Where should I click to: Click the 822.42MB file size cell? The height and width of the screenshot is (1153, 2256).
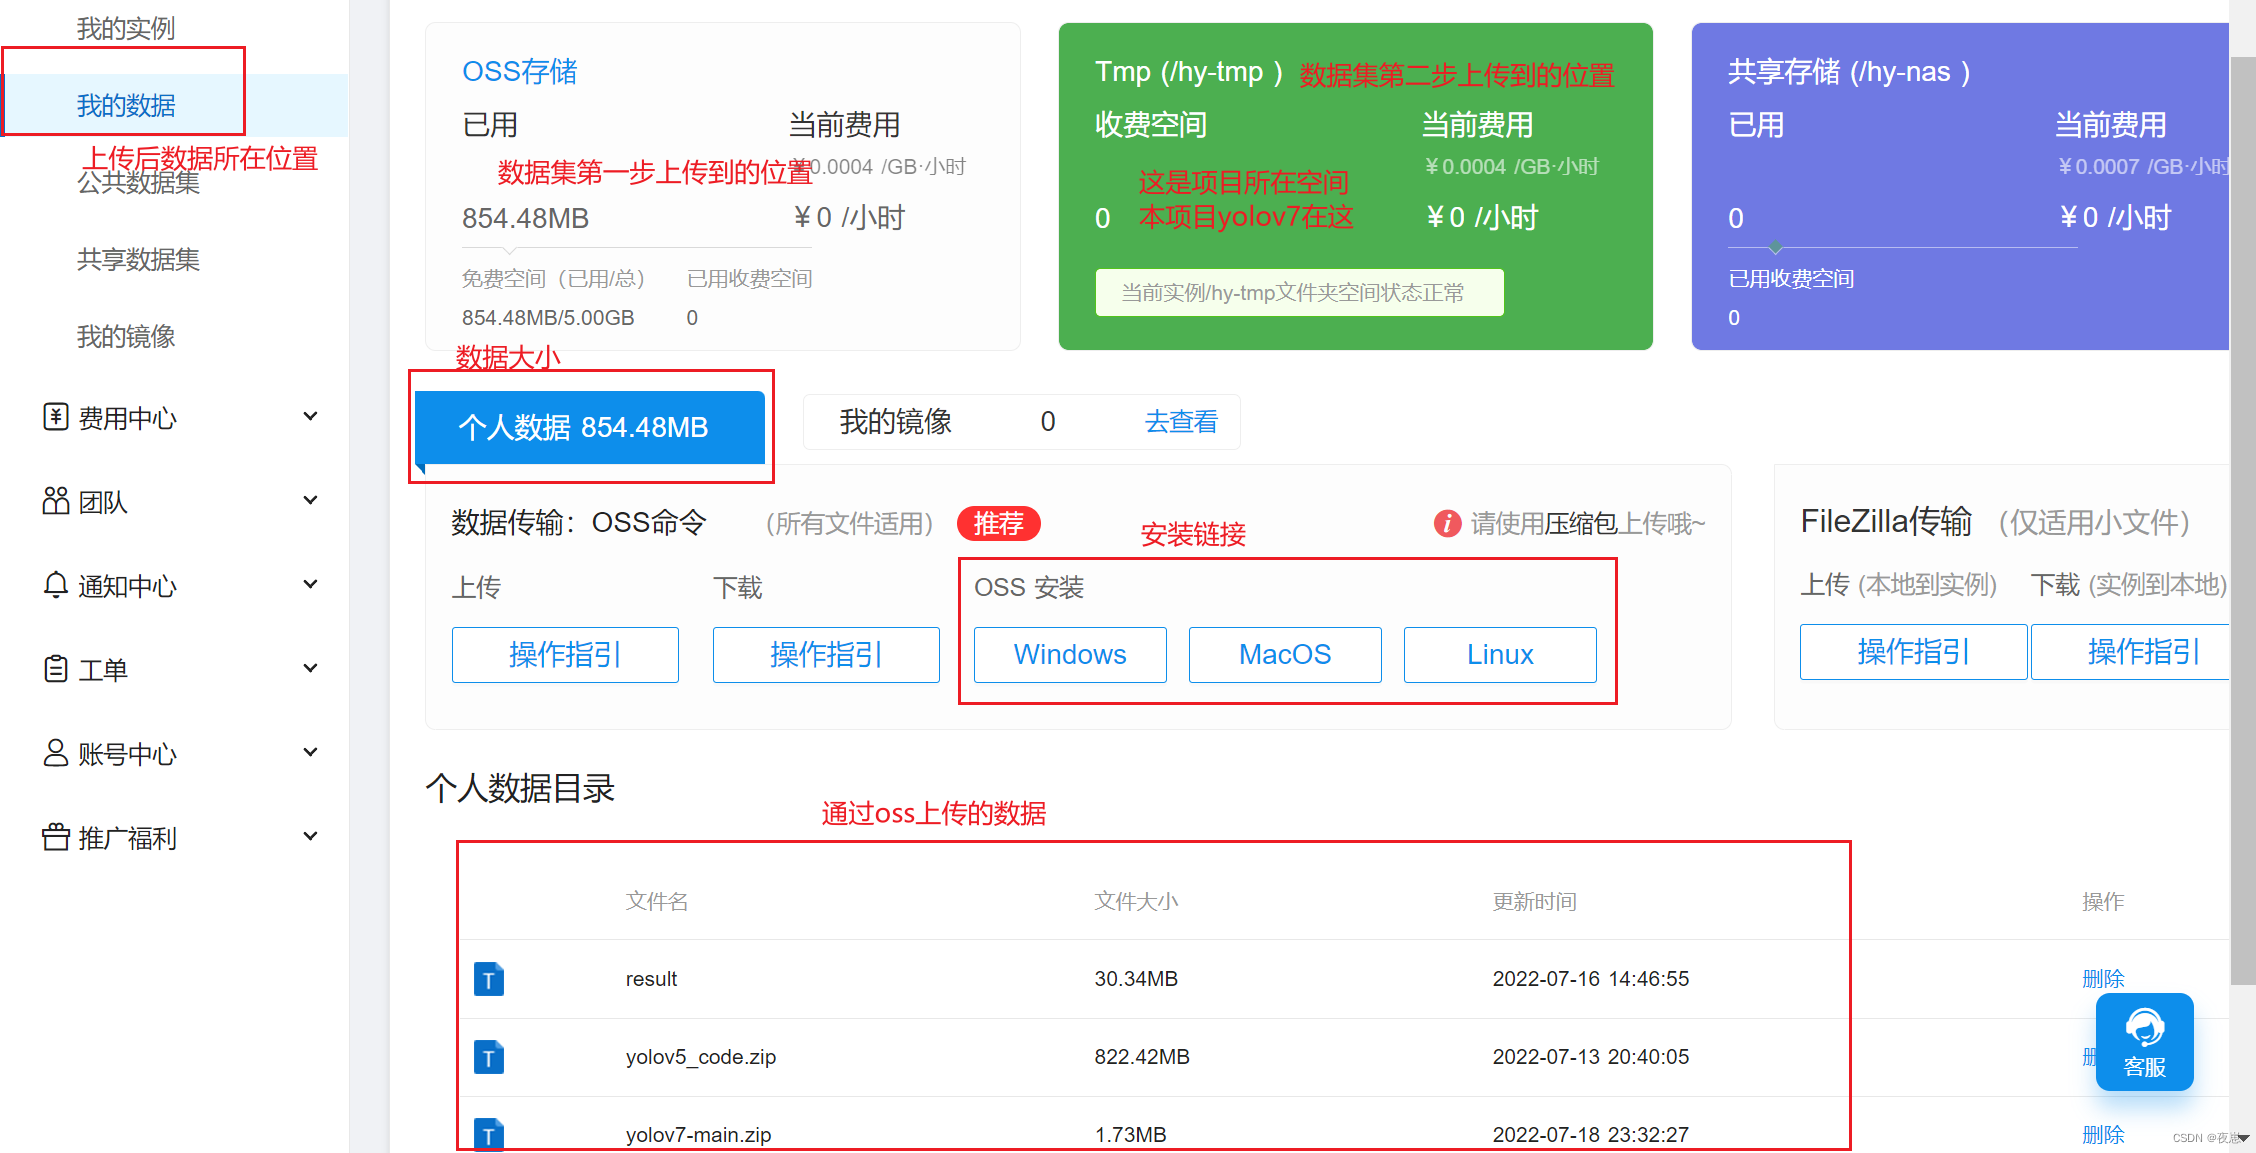1142,1057
